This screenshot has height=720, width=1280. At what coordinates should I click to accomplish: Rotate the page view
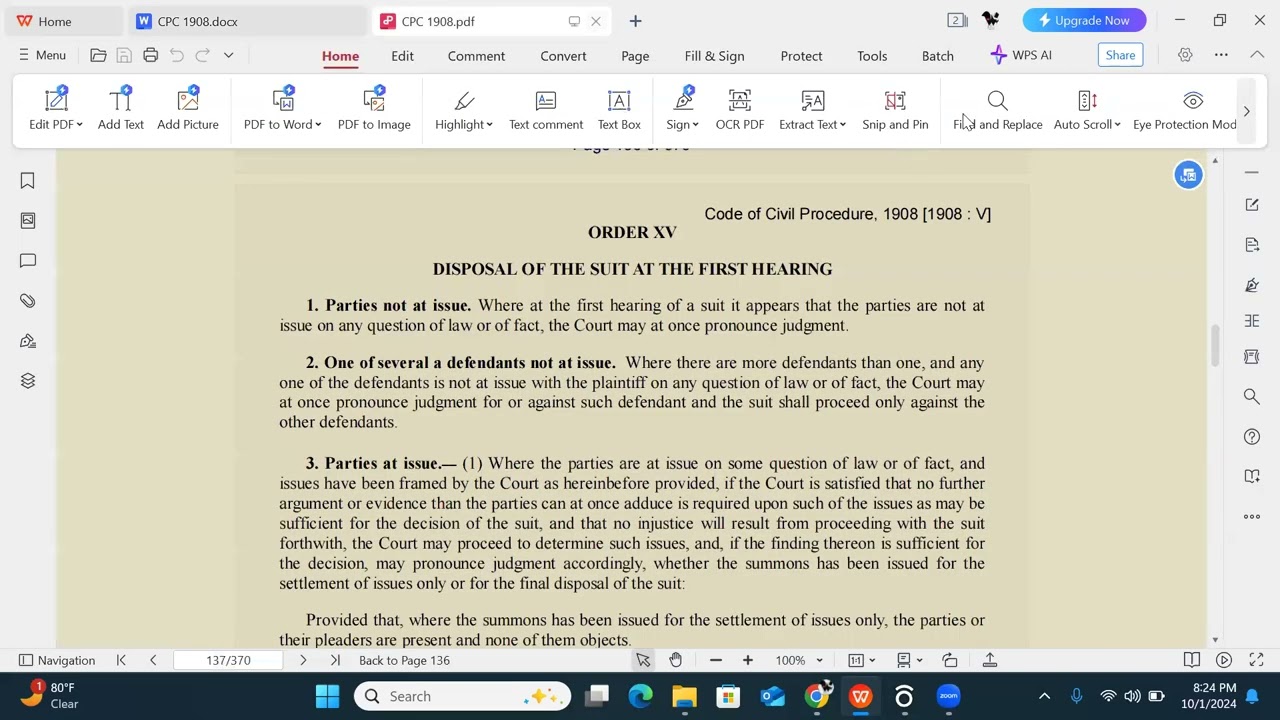pos(950,660)
